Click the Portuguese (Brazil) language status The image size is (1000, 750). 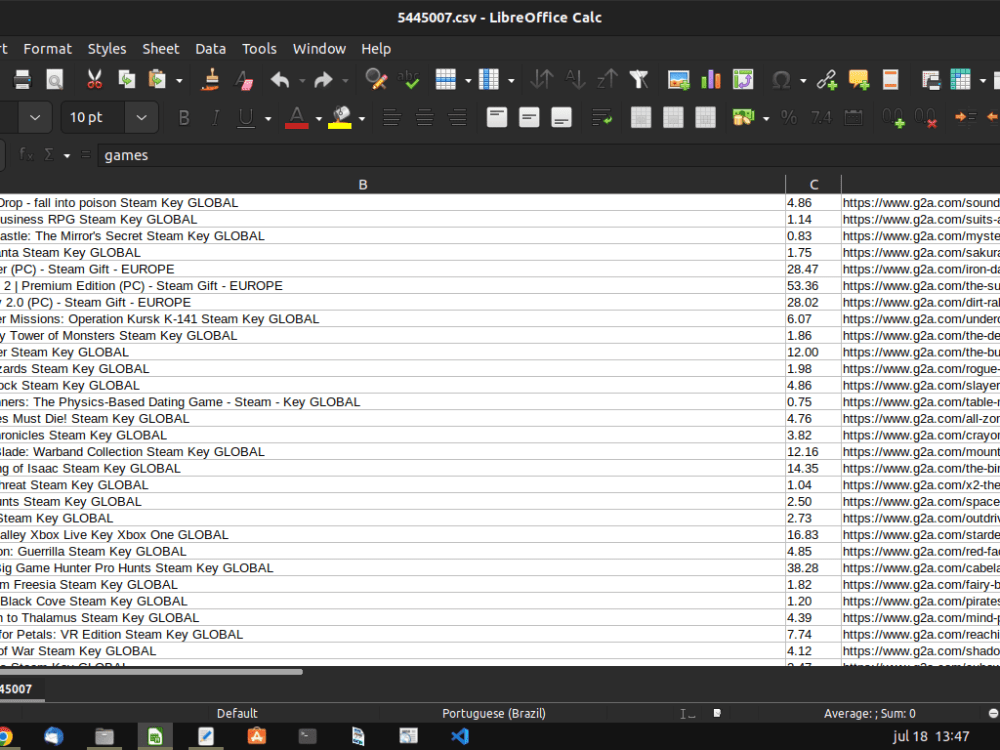[x=494, y=713]
